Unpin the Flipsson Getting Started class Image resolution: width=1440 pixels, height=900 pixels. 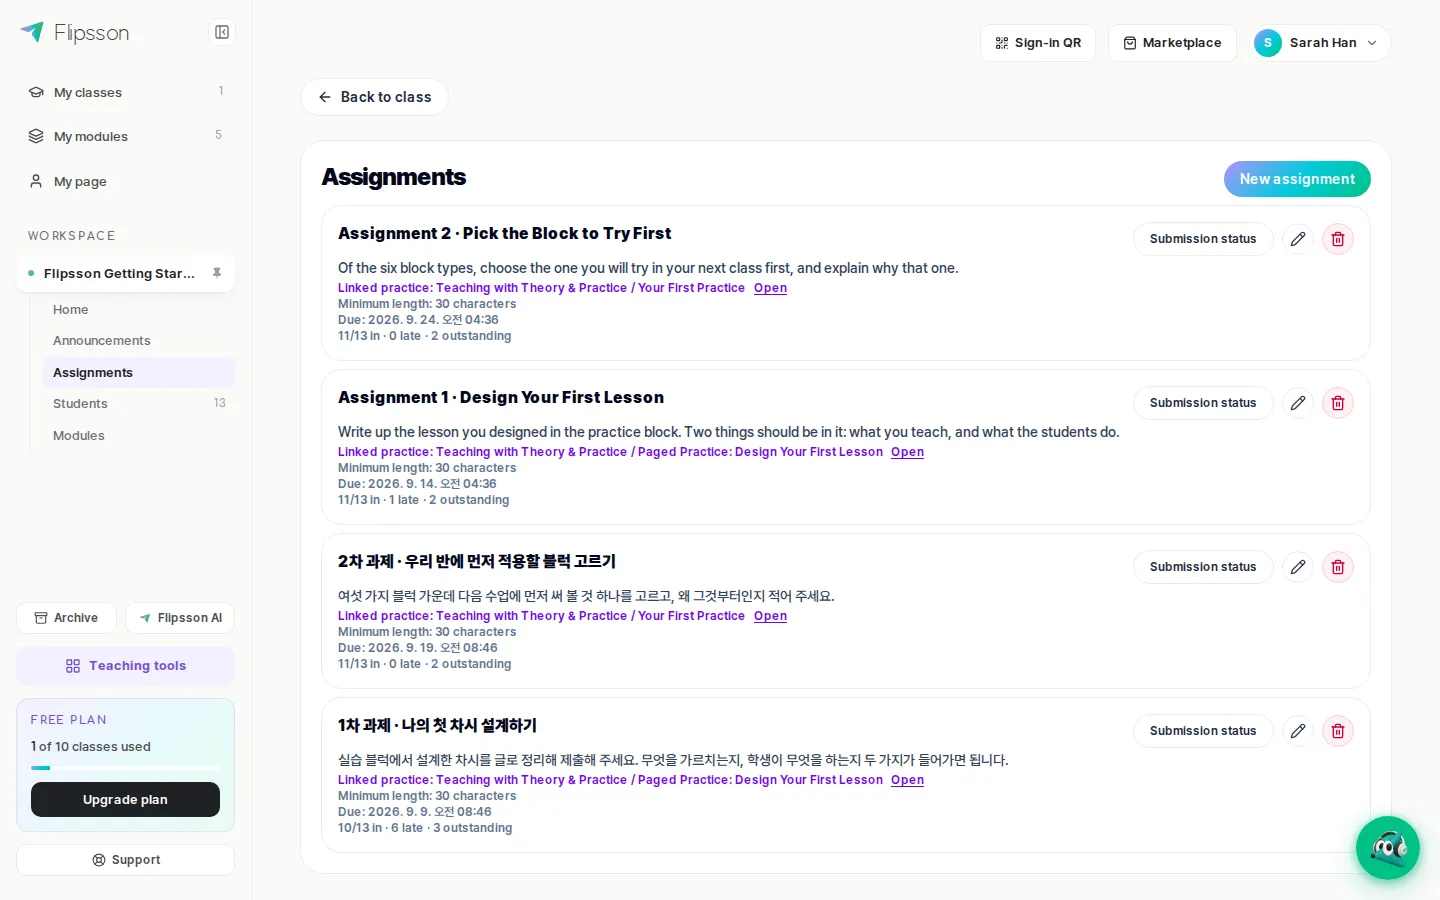click(x=217, y=273)
